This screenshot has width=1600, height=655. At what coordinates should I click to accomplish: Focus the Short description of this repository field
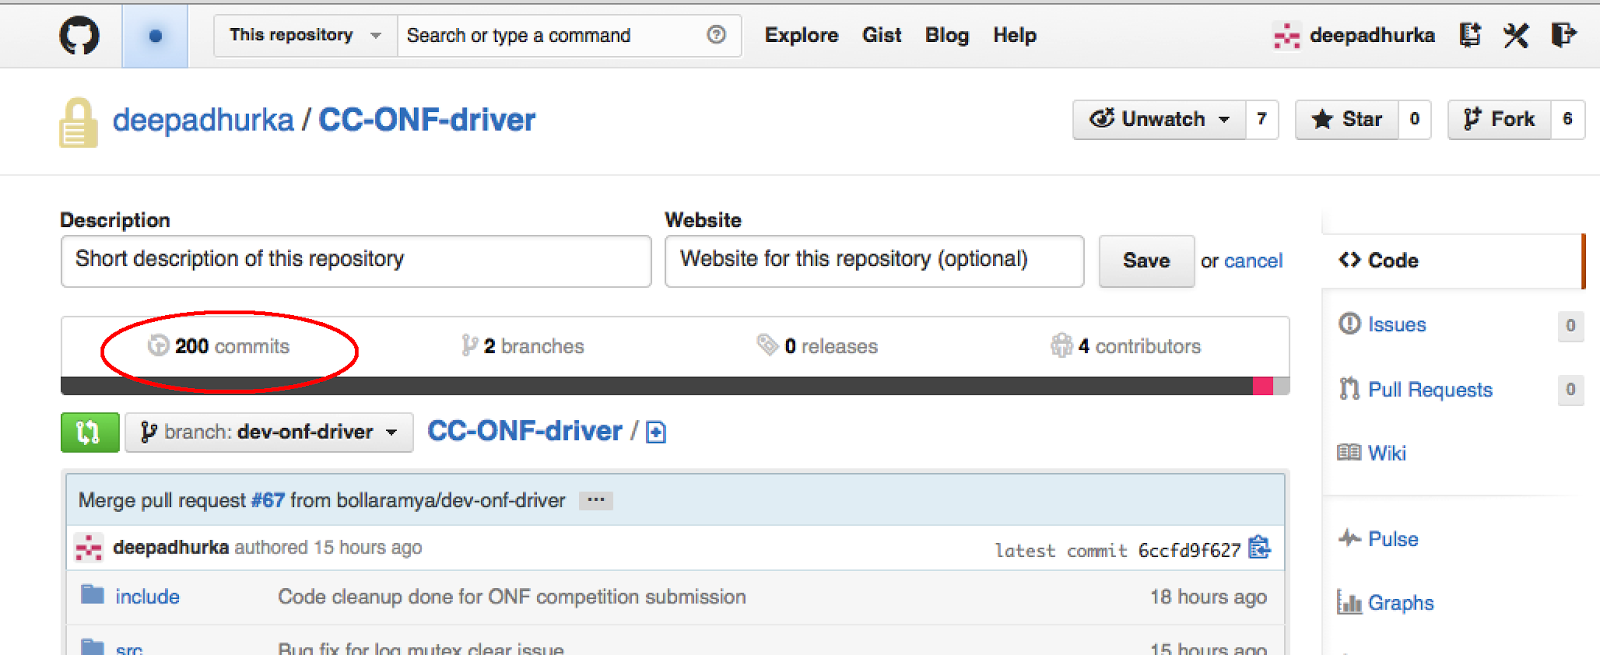356,261
